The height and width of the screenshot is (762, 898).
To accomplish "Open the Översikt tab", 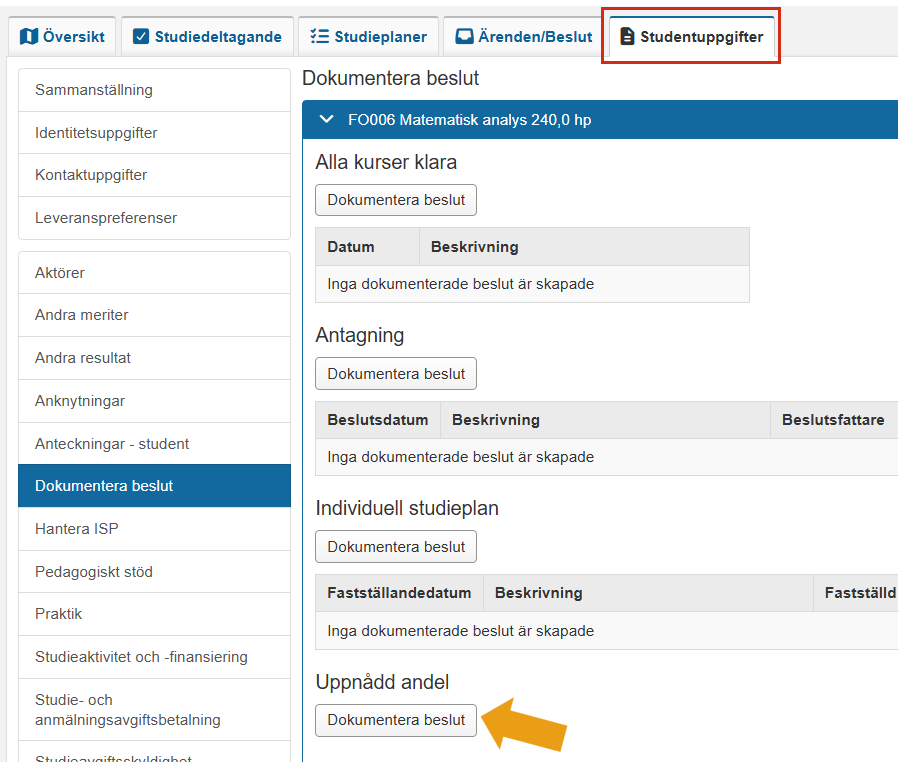I will 62,37.
